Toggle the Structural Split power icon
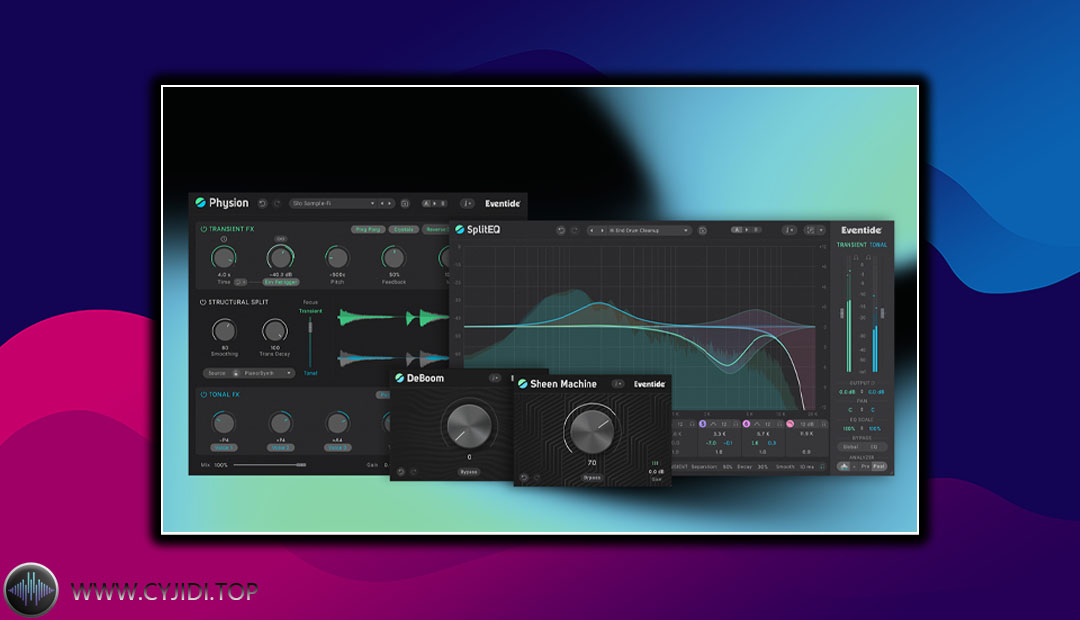This screenshot has width=1080, height=620. click(203, 302)
